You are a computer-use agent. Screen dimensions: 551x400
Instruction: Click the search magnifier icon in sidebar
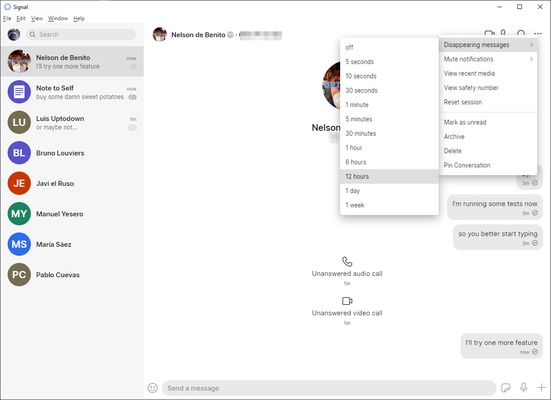coord(33,34)
